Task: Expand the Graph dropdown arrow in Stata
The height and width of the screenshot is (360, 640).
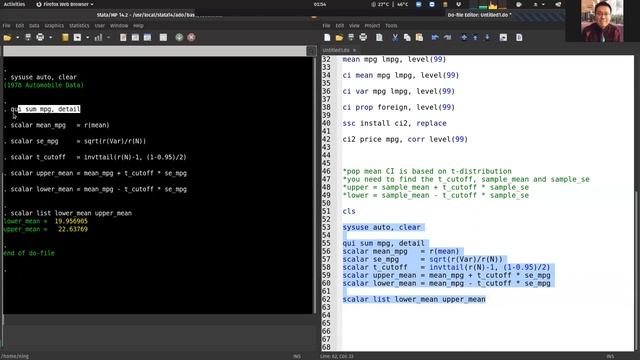Action: [x=109, y=38]
